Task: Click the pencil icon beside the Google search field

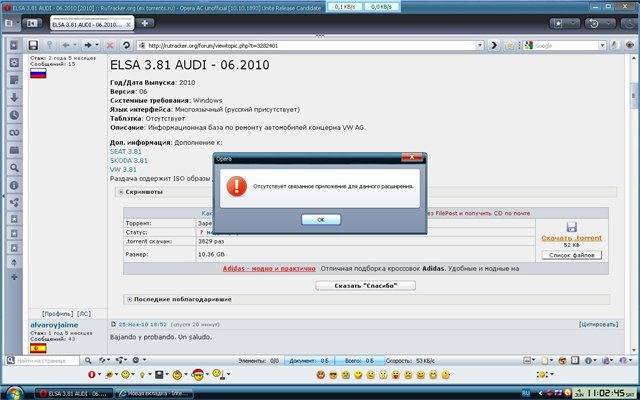Action: click(x=614, y=45)
